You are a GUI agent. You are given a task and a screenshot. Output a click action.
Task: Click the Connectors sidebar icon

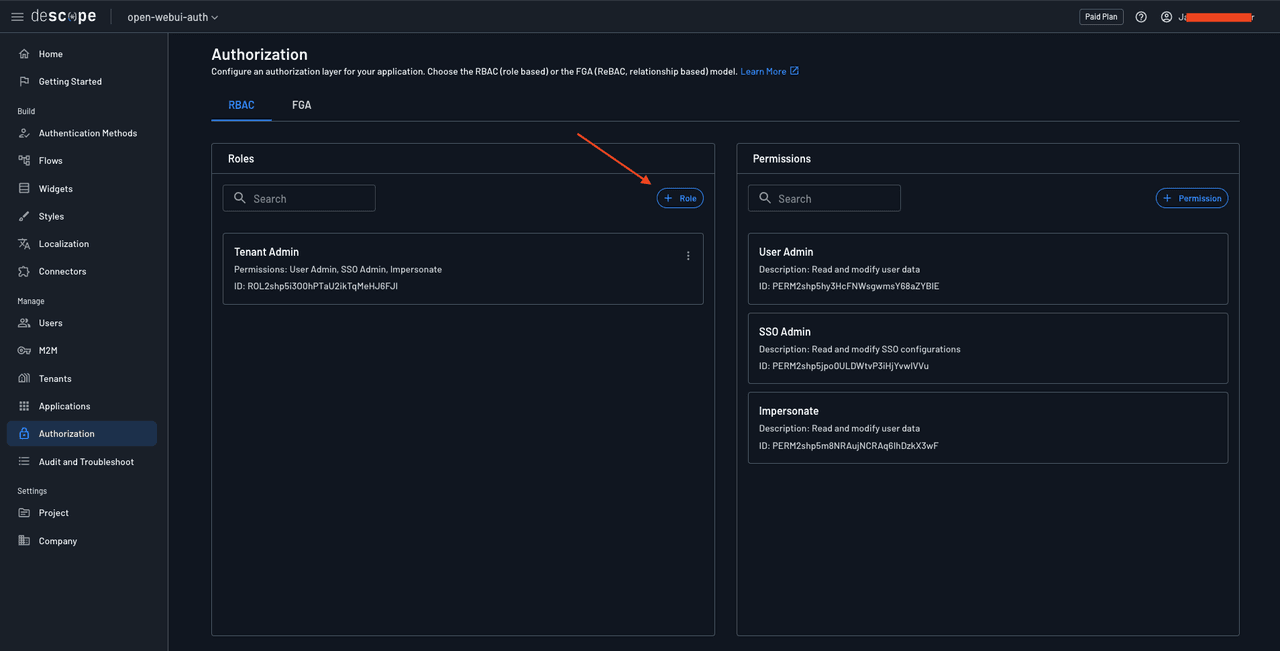point(24,272)
